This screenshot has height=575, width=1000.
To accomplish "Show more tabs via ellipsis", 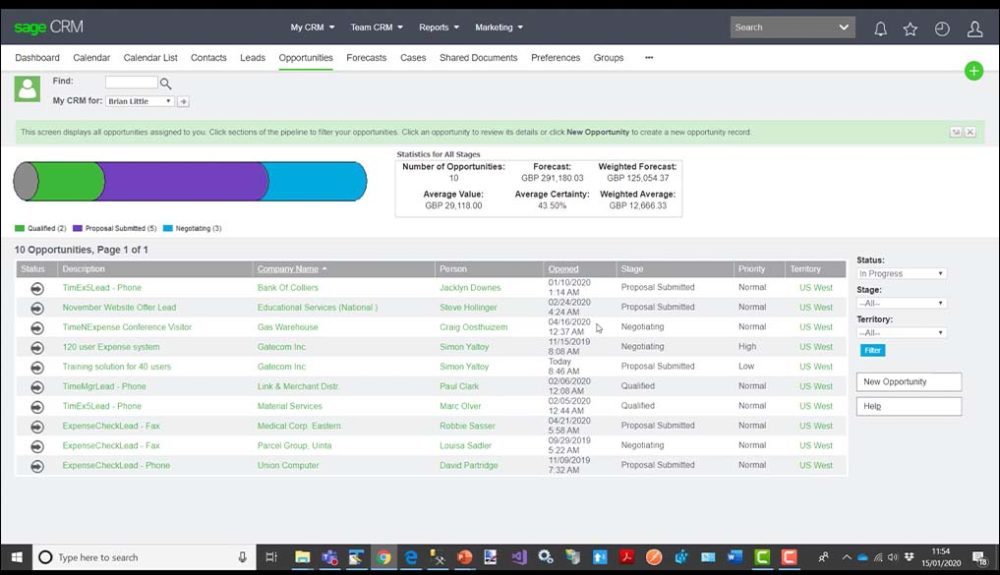I will [x=649, y=57].
